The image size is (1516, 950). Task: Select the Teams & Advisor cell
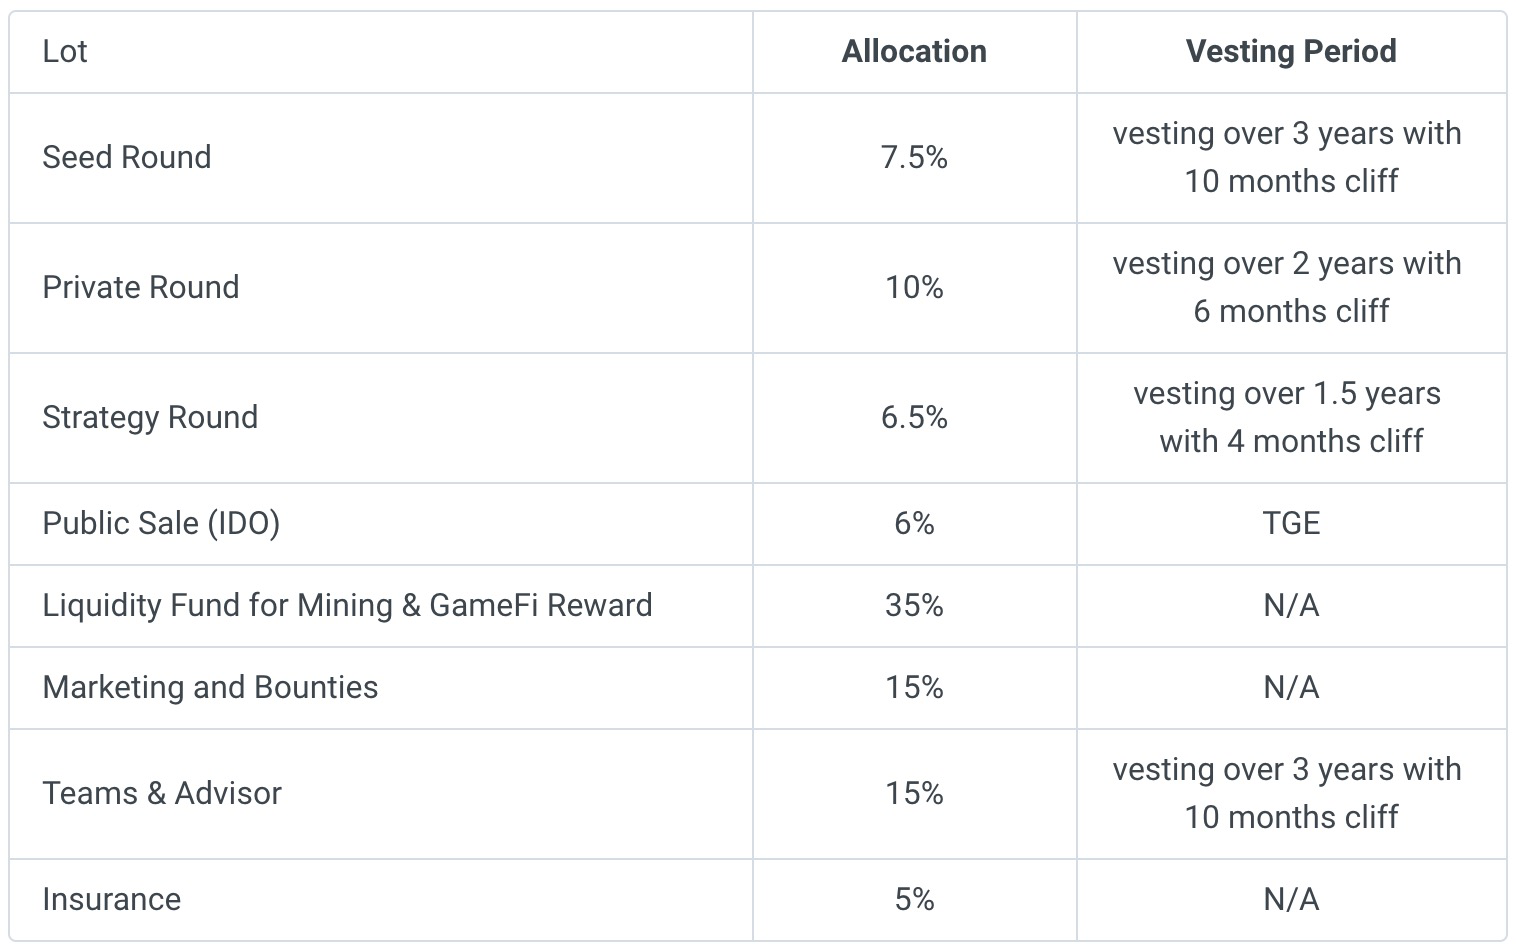162,793
